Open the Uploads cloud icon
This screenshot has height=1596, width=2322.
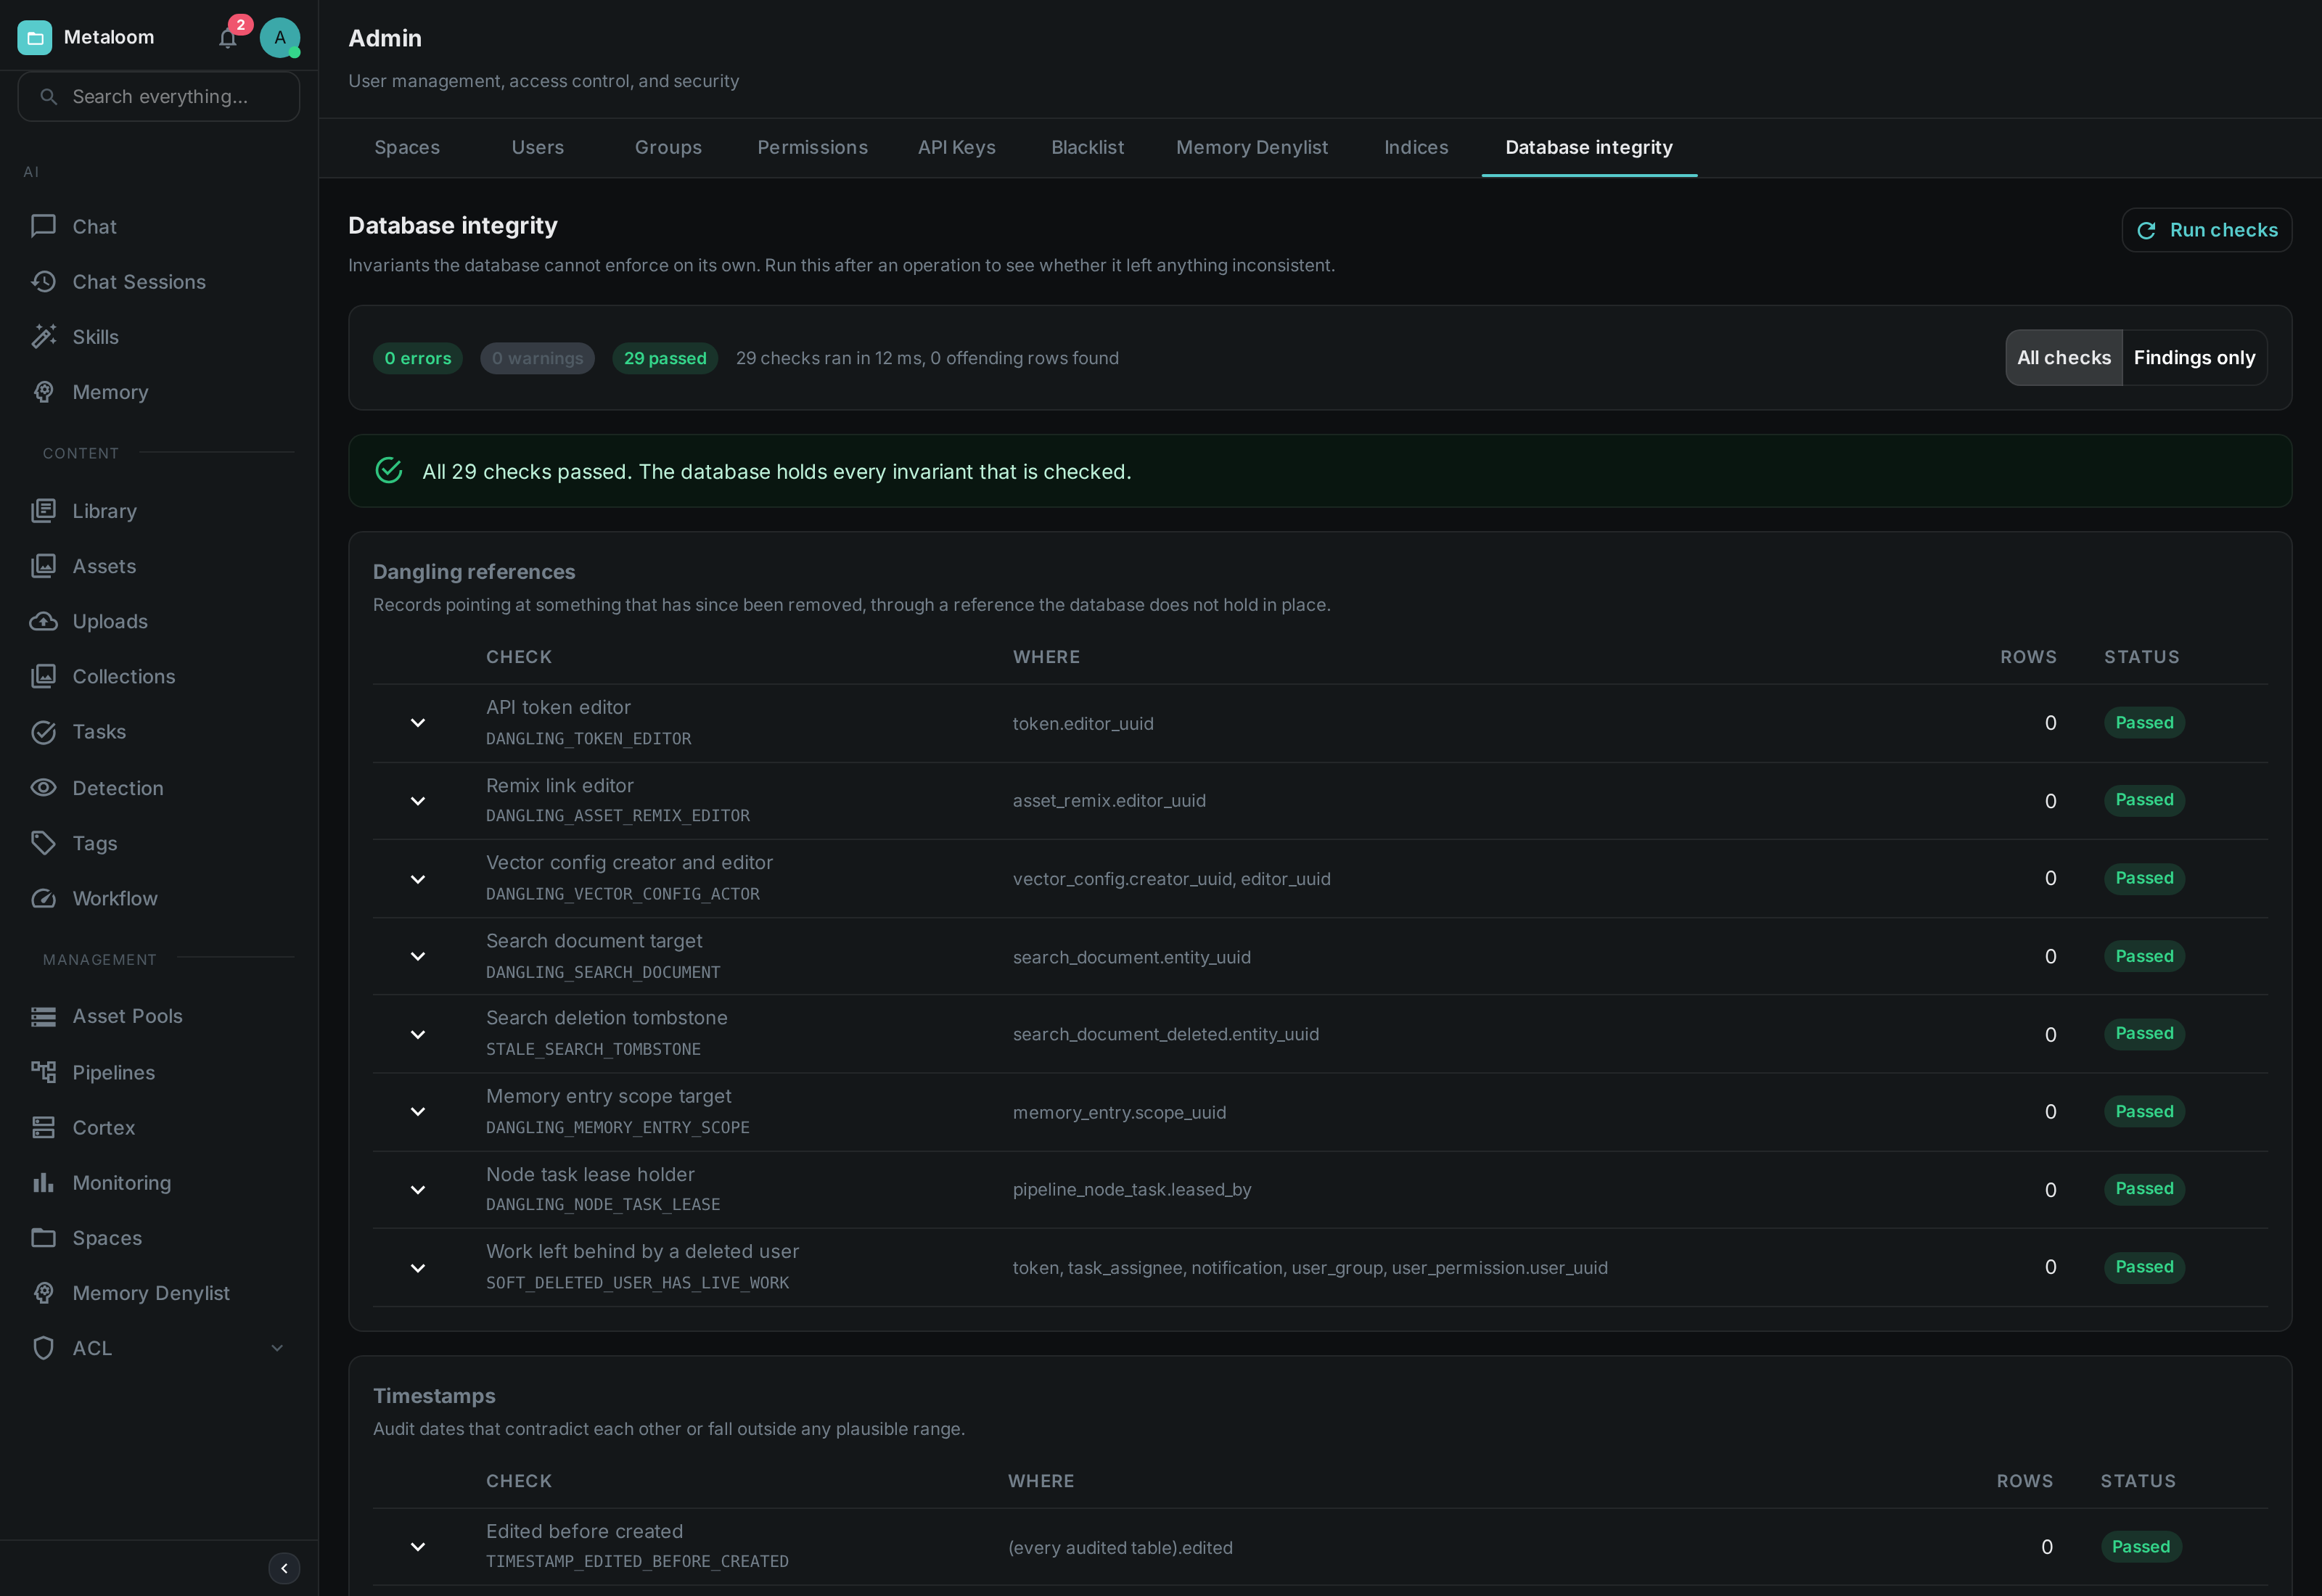tap(43, 621)
